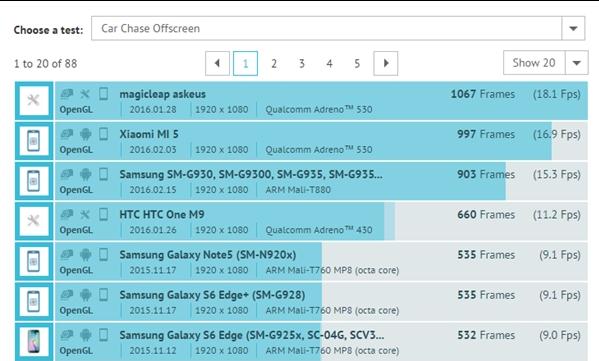The image size is (599, 361).
Task: Click the Qualcomm Adreno 430 GPU label
Action: [319, 230]
